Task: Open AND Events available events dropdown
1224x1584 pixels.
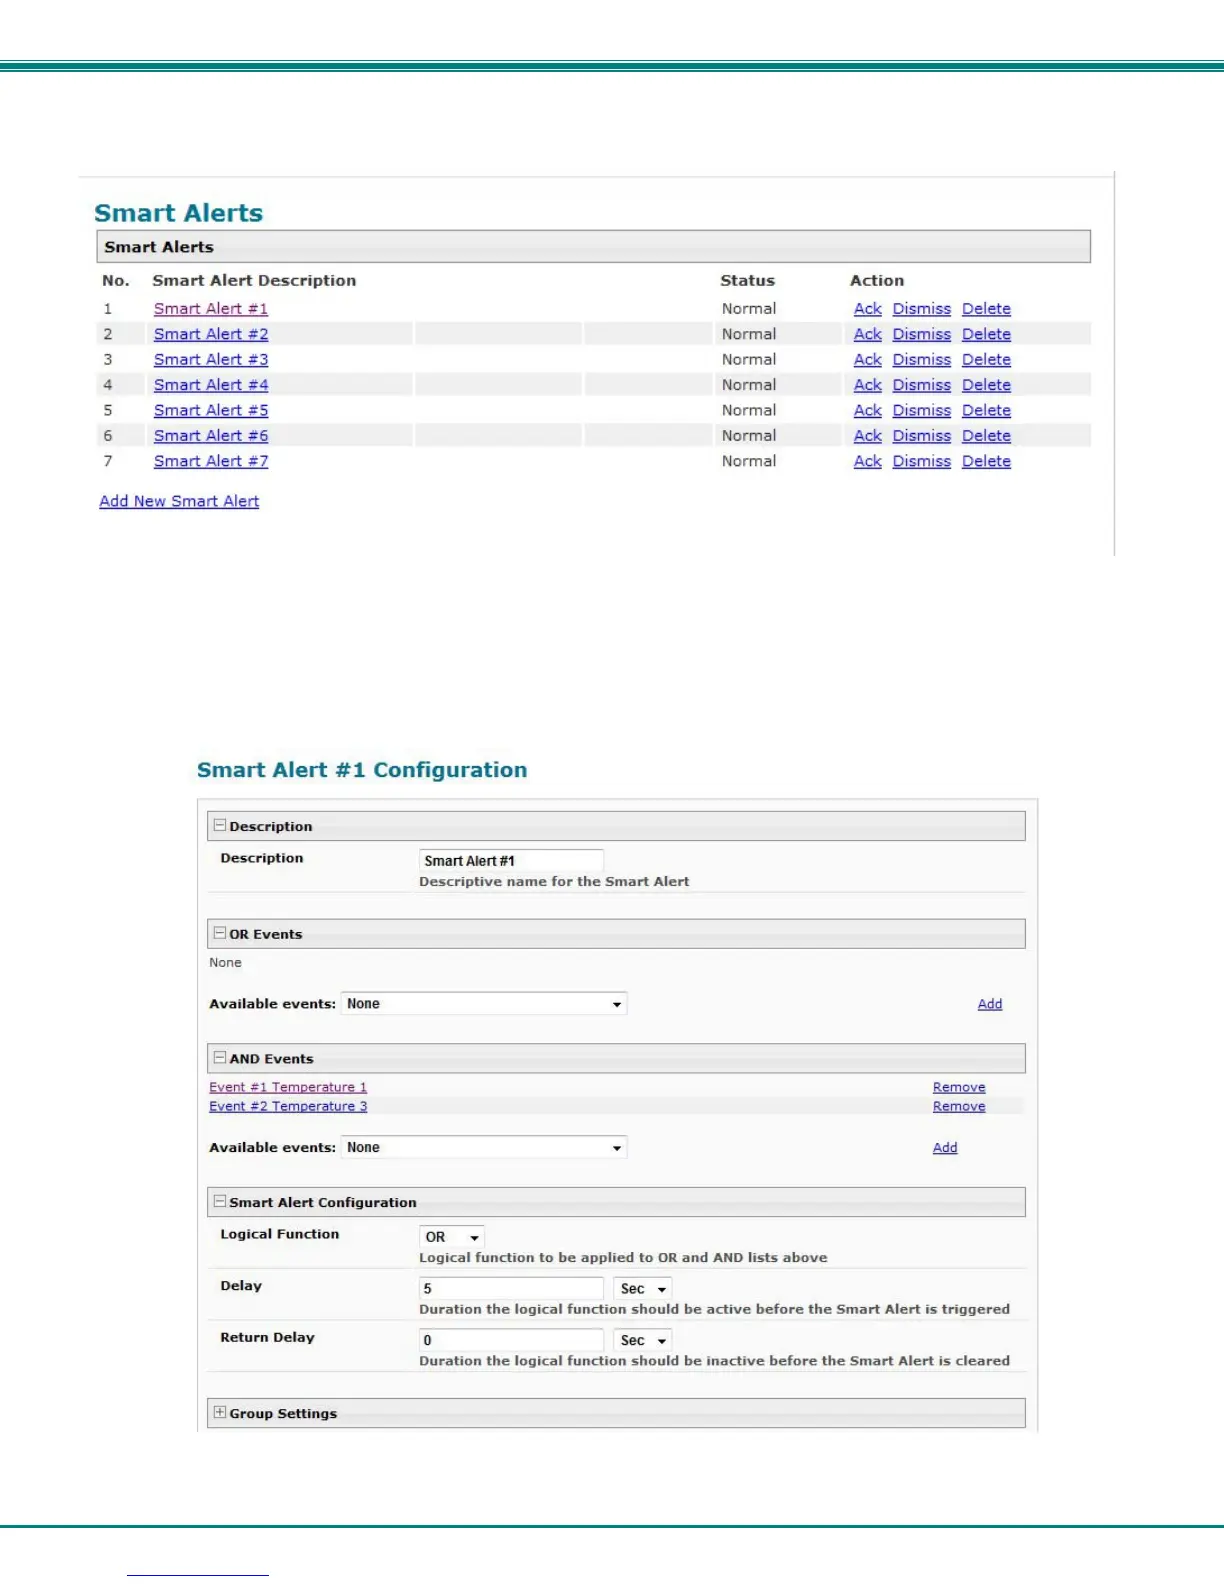Action: pos(484,1147)
